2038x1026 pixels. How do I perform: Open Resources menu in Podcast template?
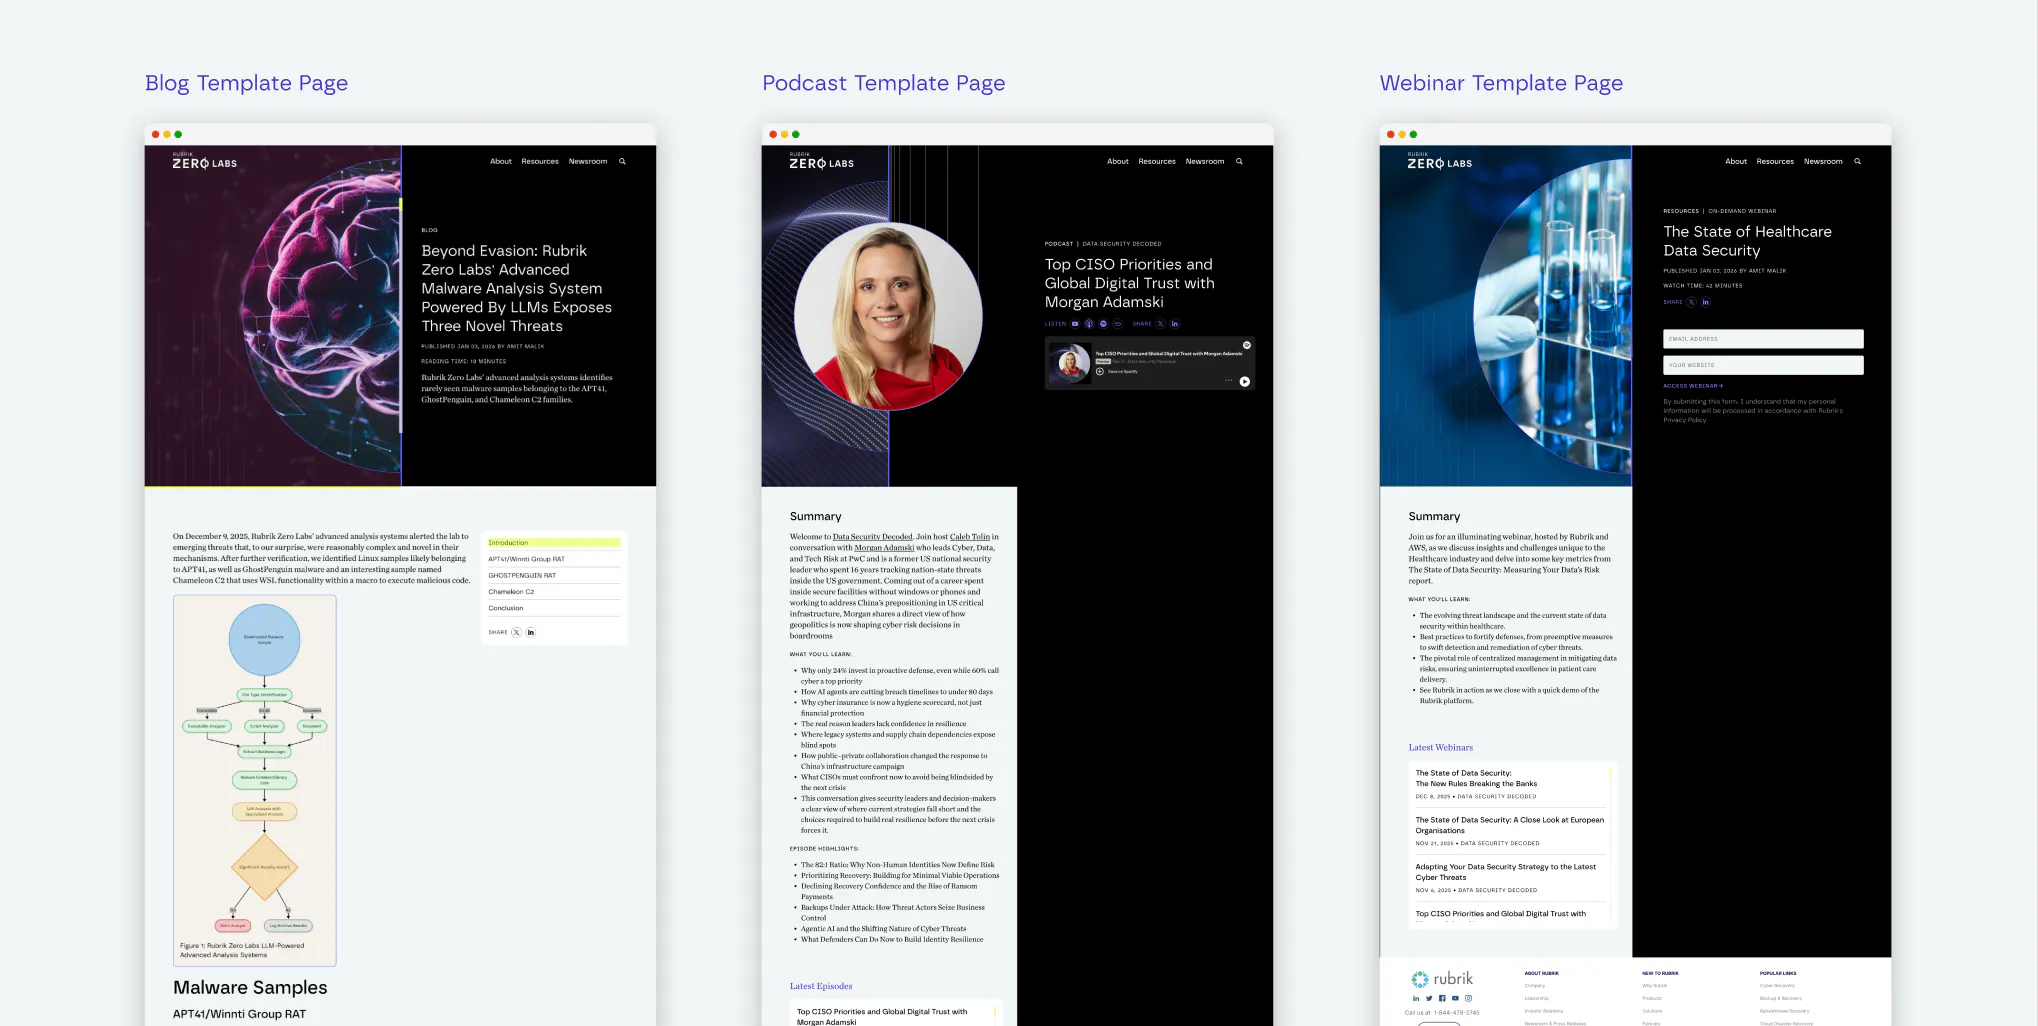coord(1157,161)
